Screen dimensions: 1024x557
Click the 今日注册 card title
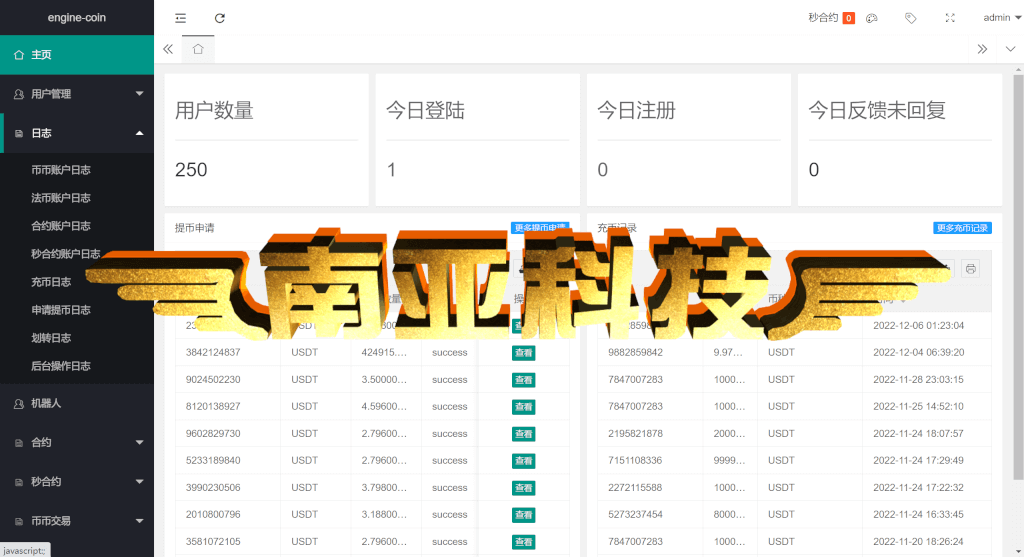tap(636, 110)
